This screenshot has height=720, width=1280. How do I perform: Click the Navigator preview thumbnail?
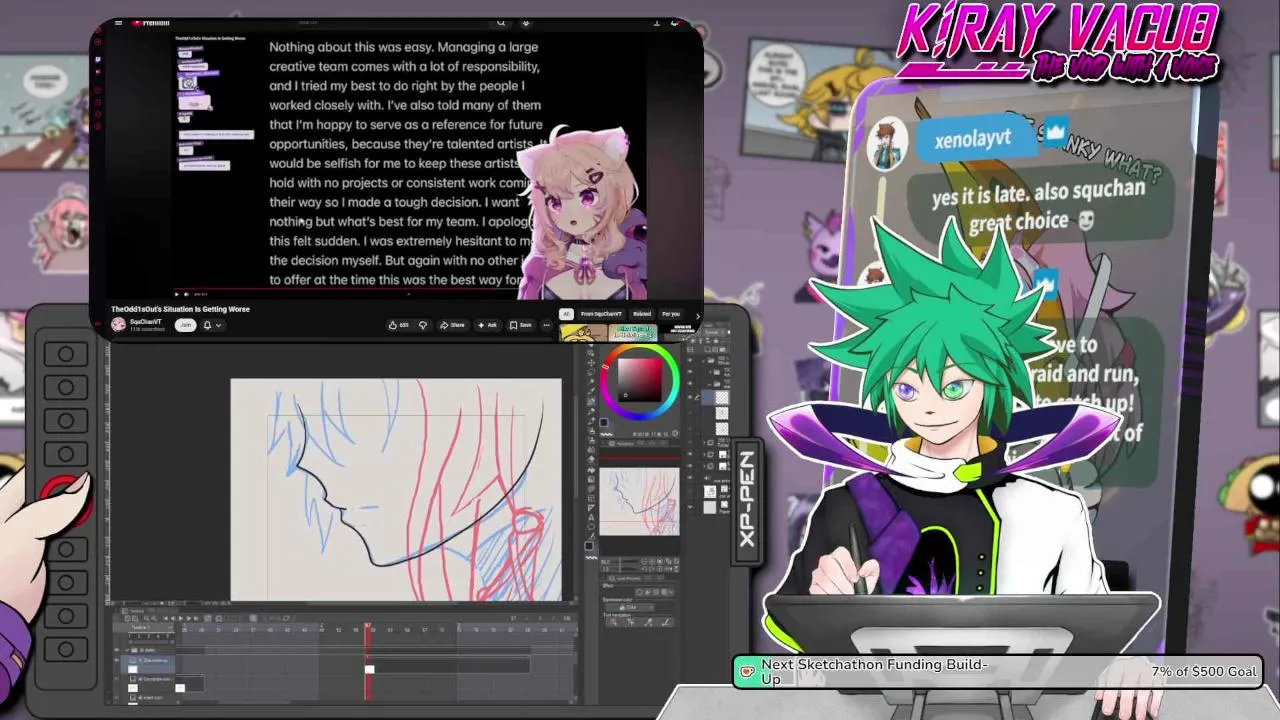tap(639, 501)
